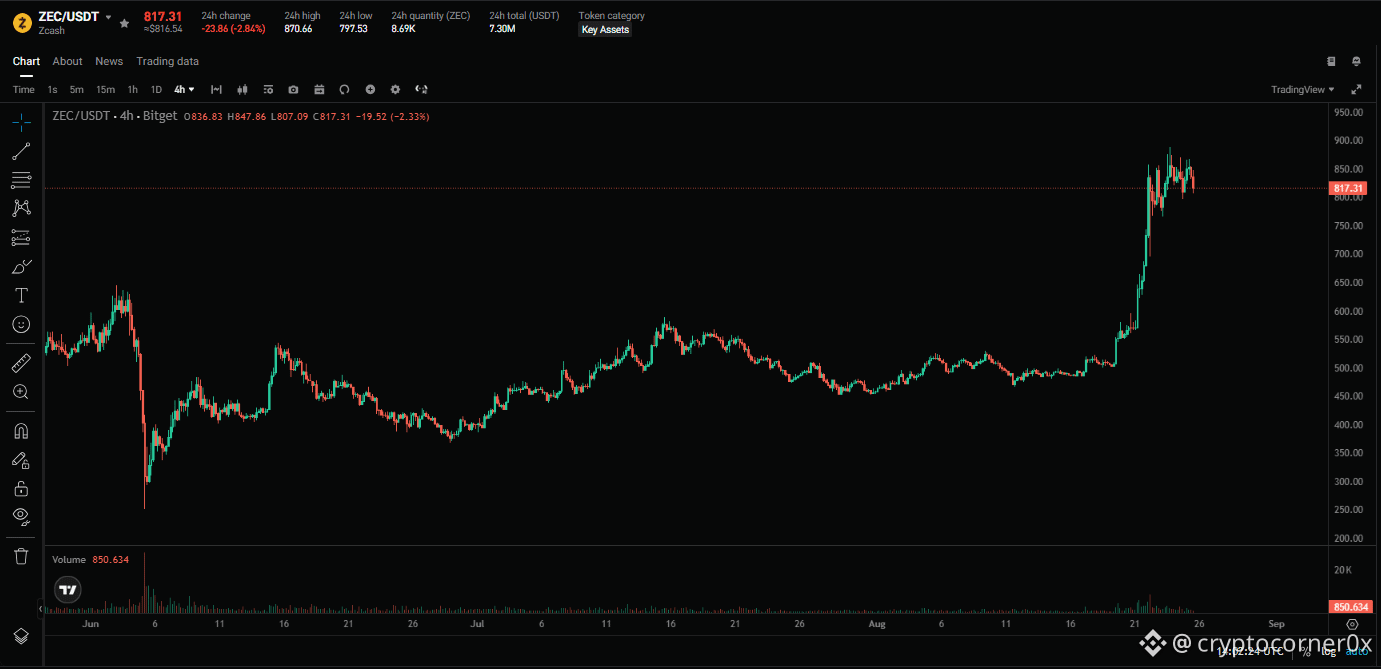
Task: Select the pattern drawing tool
Action: (21, 208)
